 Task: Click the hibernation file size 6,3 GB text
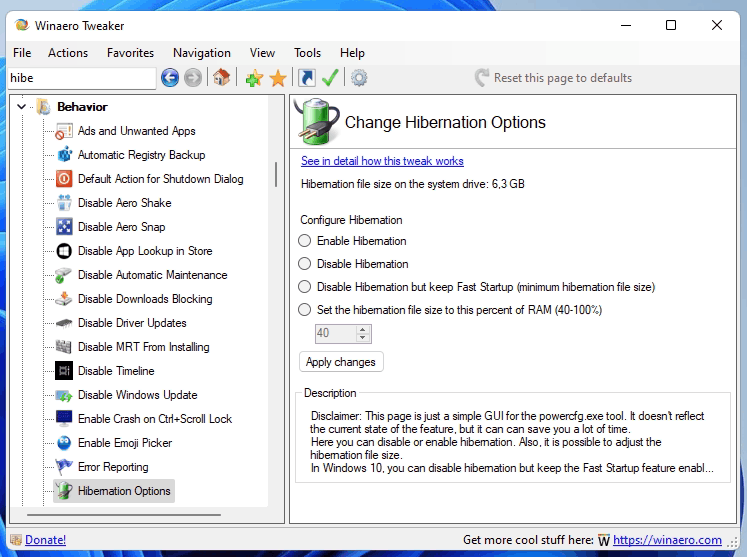tap(413, 184)
